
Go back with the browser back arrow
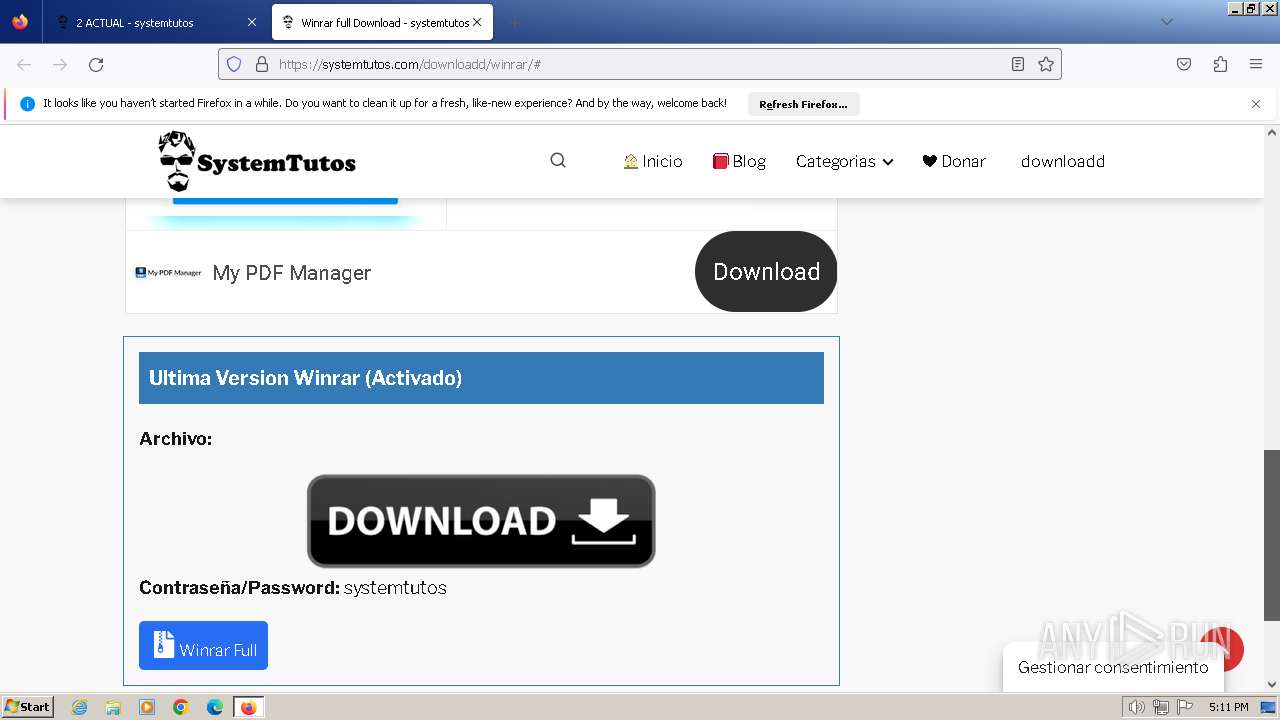[24, 64]
